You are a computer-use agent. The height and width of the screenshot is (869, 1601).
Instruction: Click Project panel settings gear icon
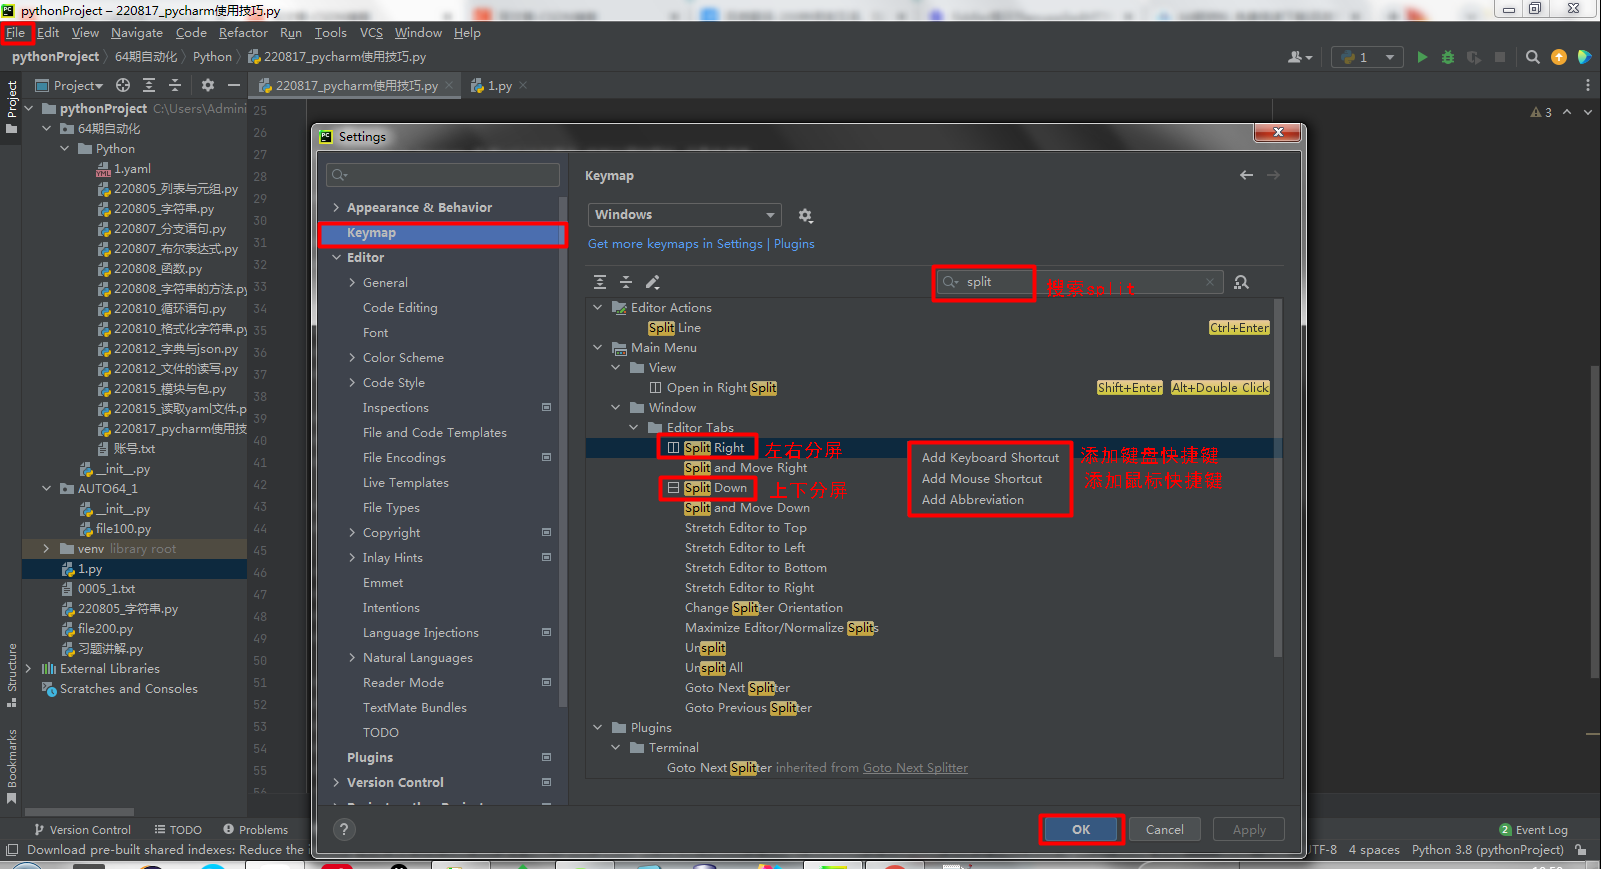(208, 85)
